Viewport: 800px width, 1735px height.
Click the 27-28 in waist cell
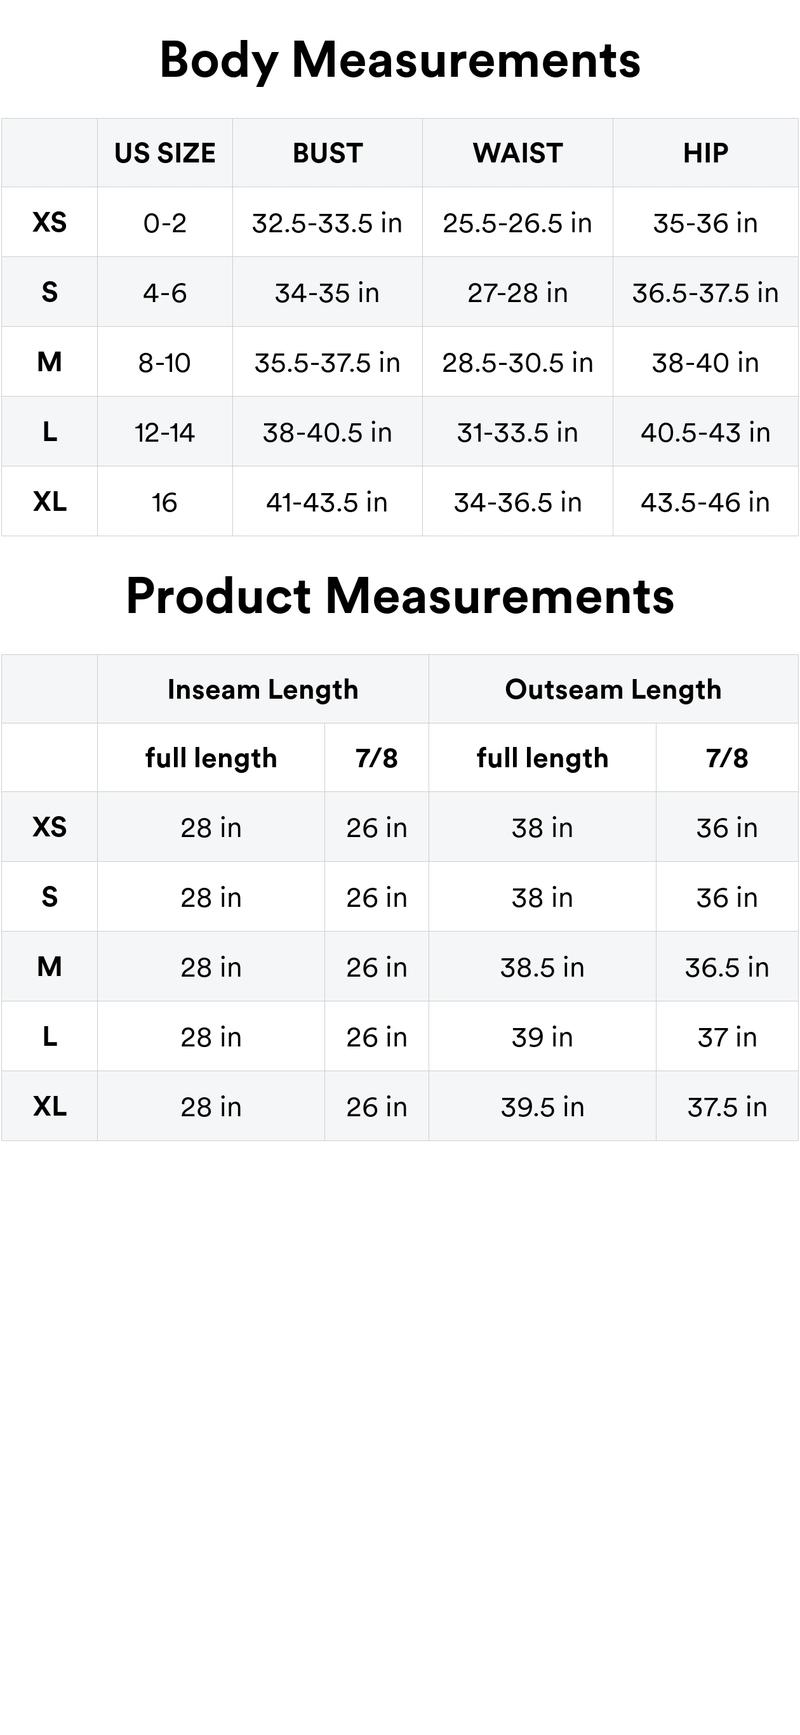[x=517, y=292]
